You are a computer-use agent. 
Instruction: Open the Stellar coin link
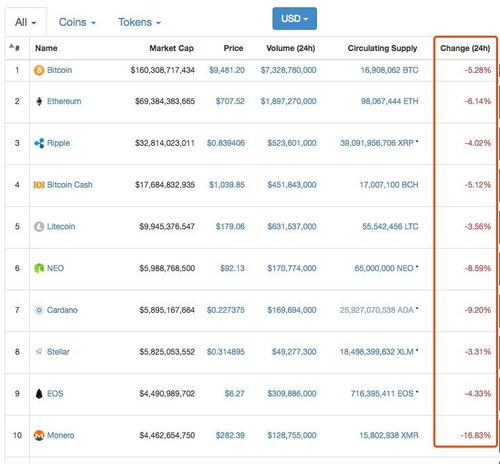click(x=58, y=352)
